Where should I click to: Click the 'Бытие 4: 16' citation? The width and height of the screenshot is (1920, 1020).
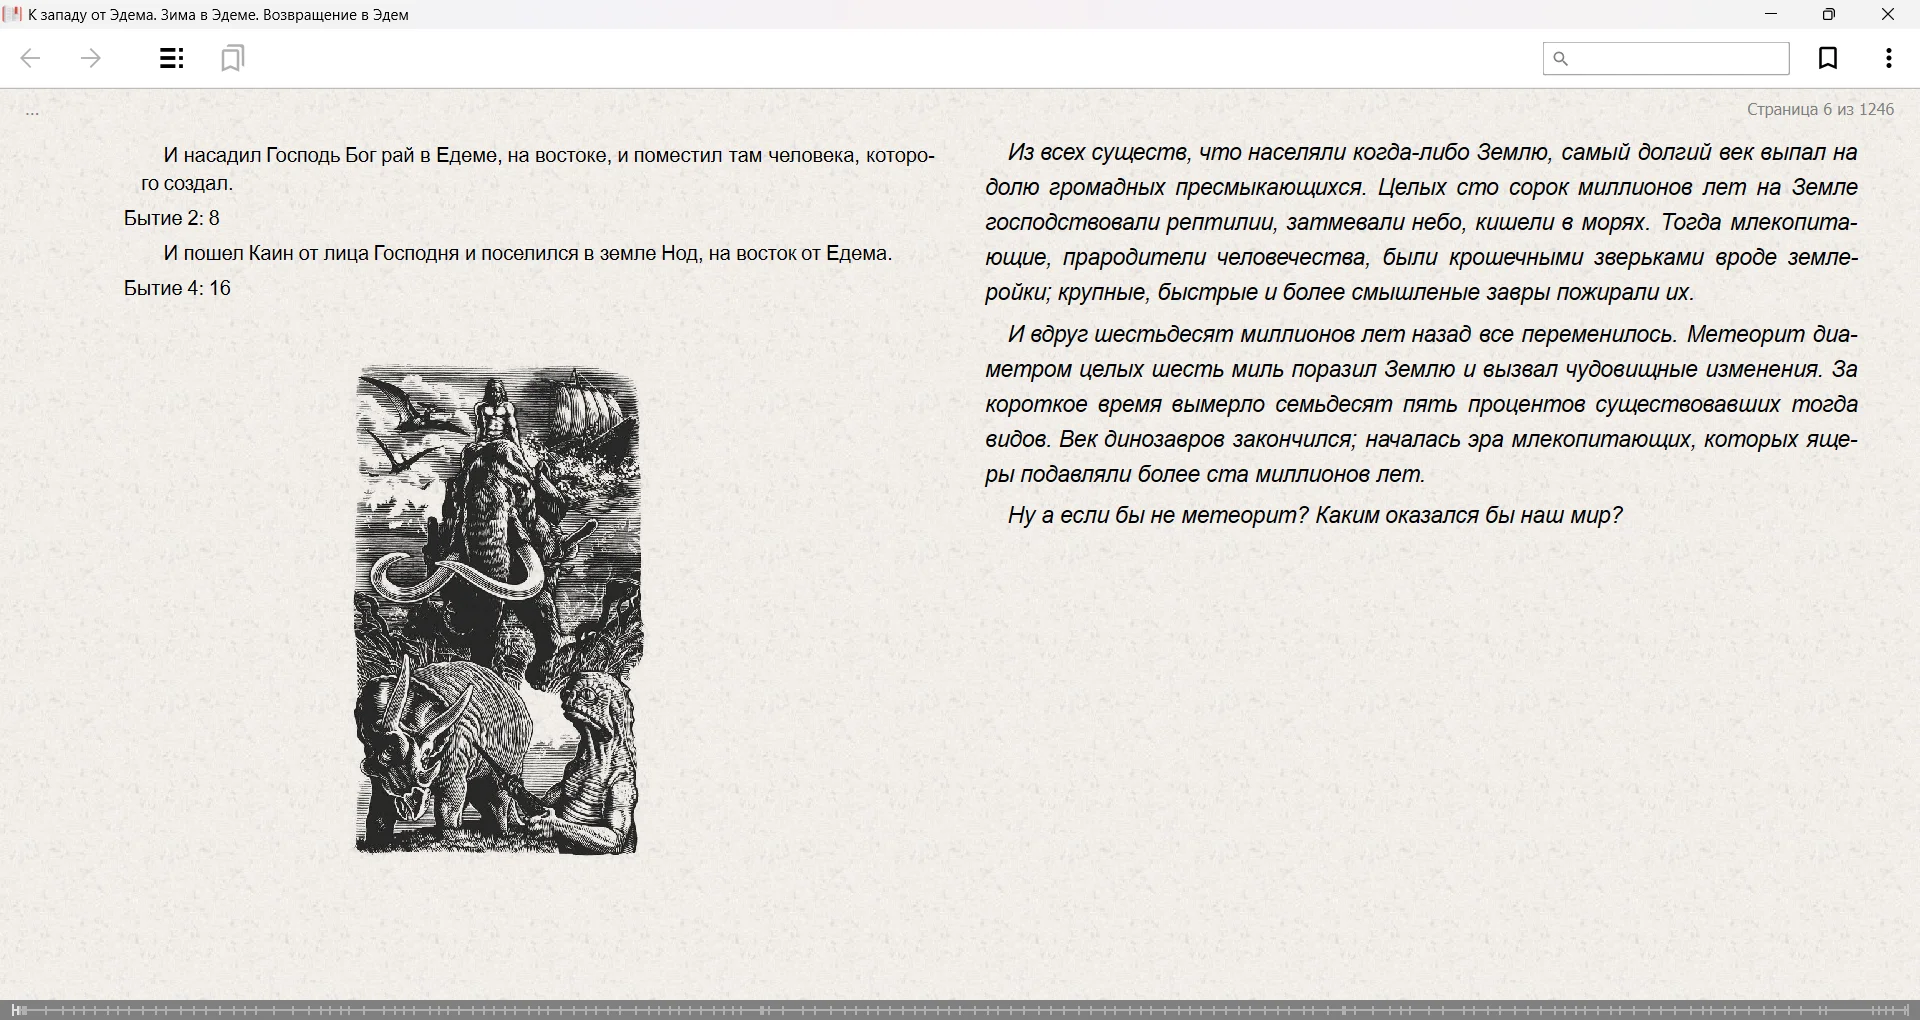coord(178,288)
